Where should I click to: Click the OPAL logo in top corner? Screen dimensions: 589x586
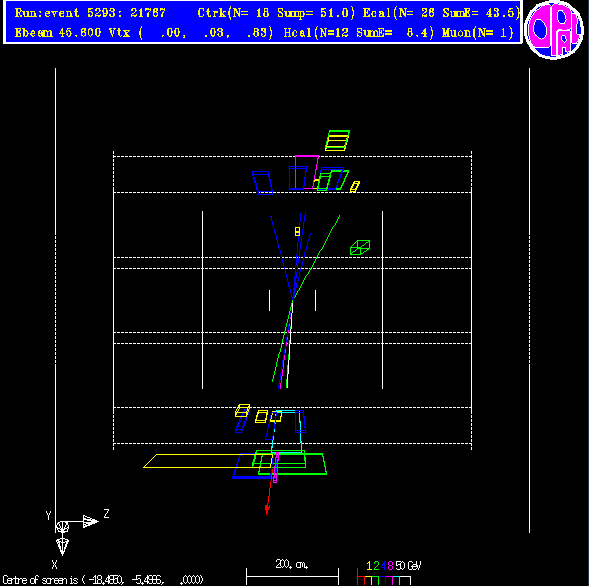(554, 30)
